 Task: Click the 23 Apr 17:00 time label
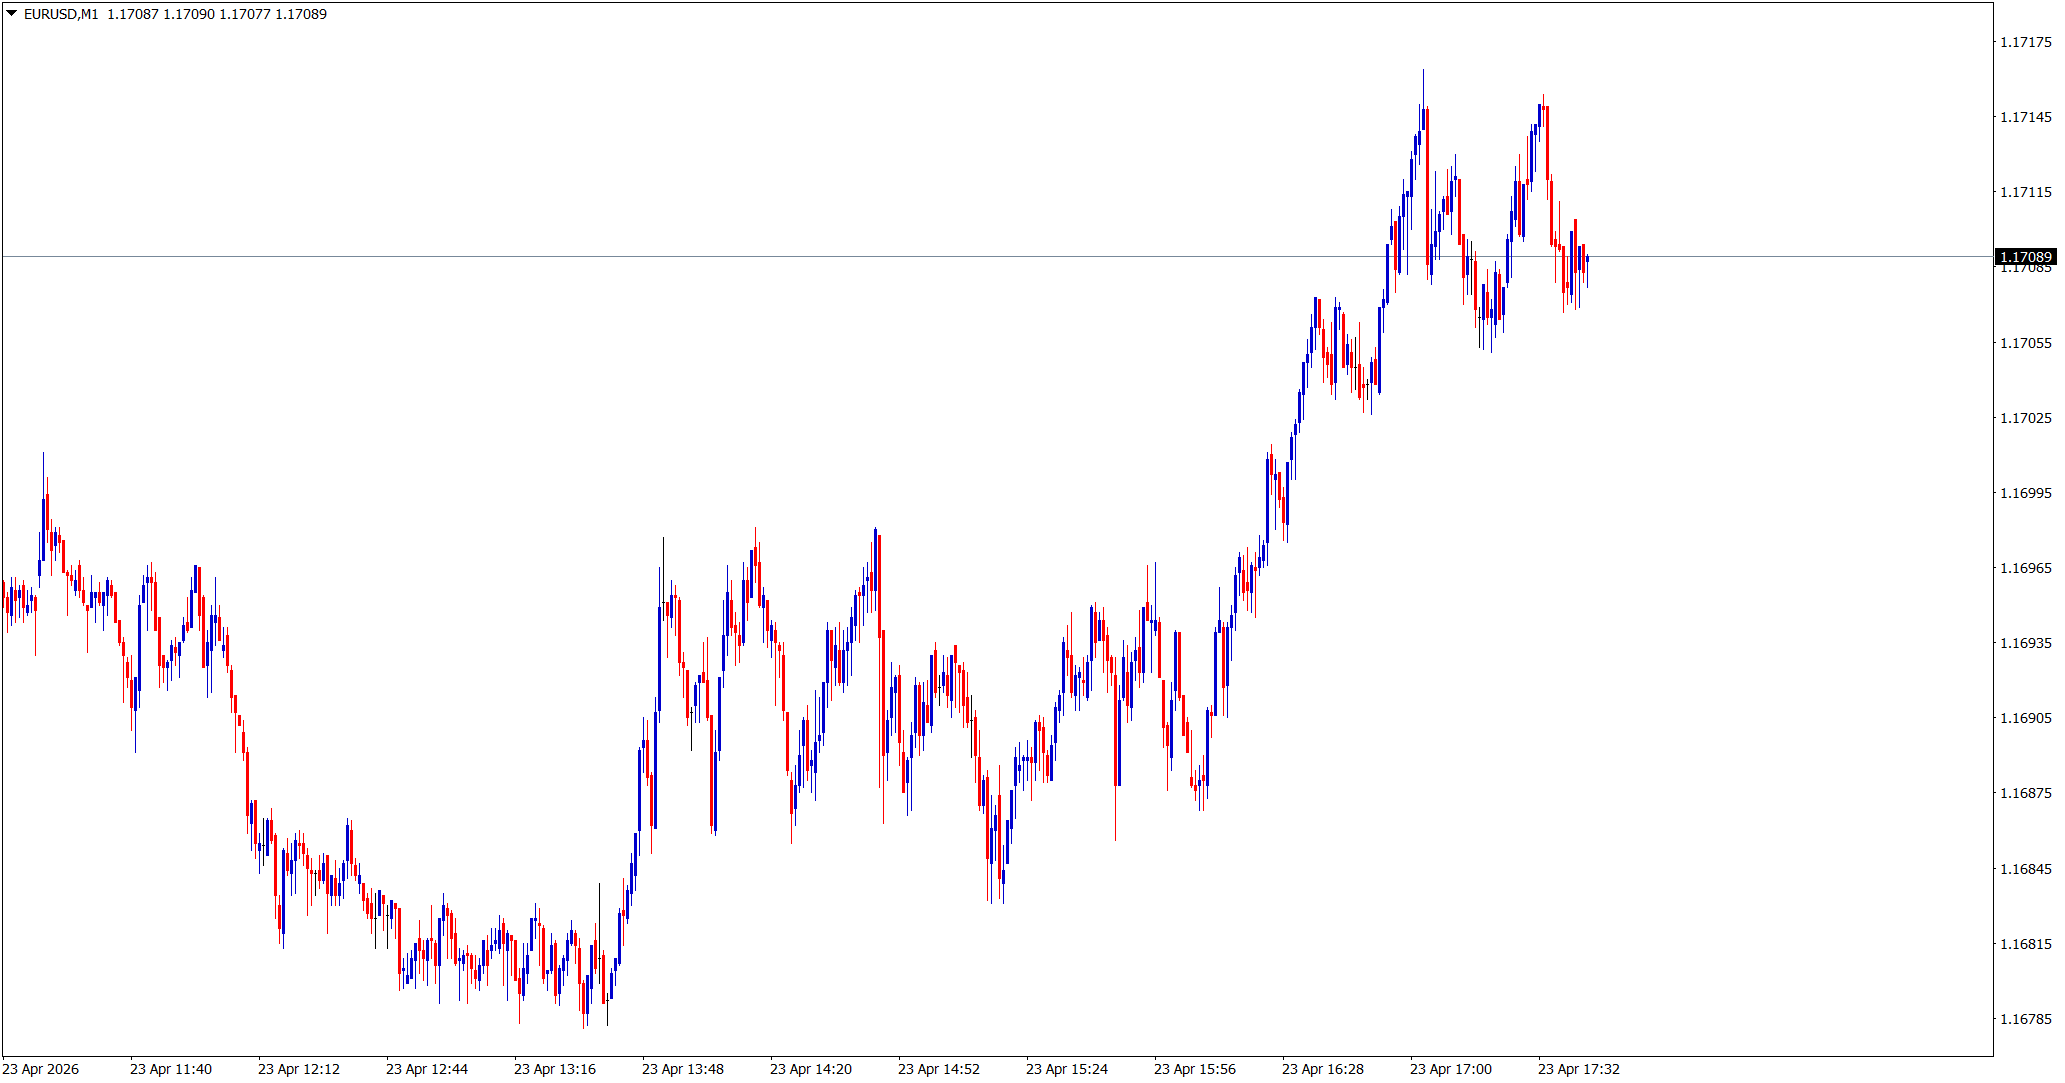[1451, 1069]
